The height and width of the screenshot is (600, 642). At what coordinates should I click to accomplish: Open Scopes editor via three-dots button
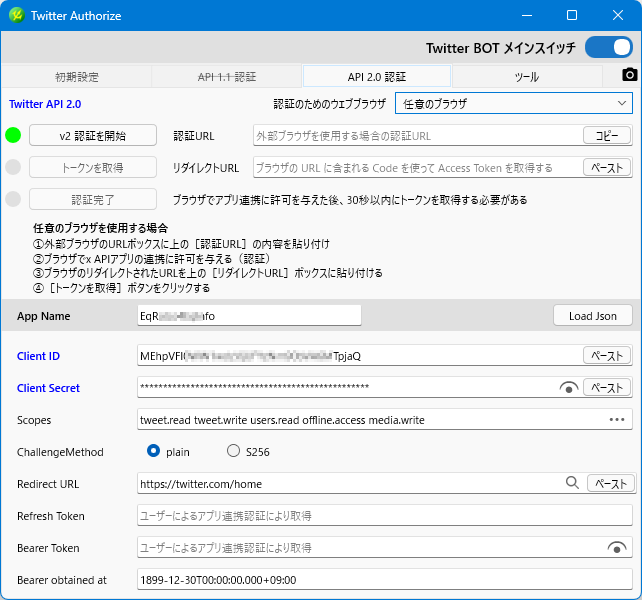[x=617, y=420]
